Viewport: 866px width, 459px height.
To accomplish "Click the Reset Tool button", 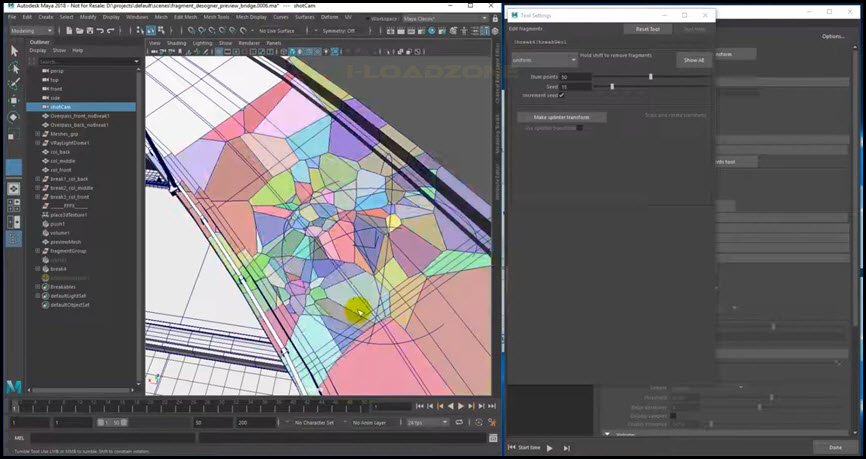I will click(648, 29).
